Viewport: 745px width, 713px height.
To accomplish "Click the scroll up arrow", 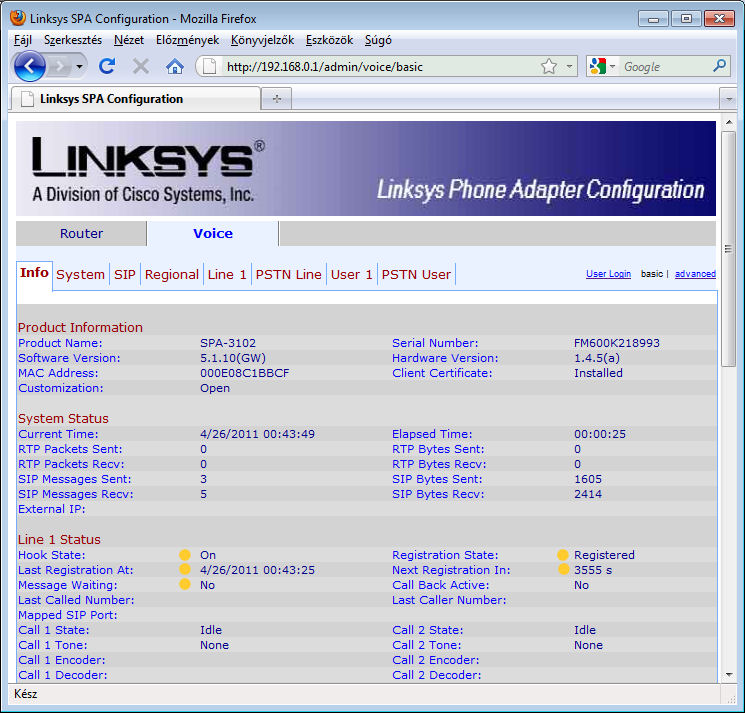I will (x=728, y=123).
